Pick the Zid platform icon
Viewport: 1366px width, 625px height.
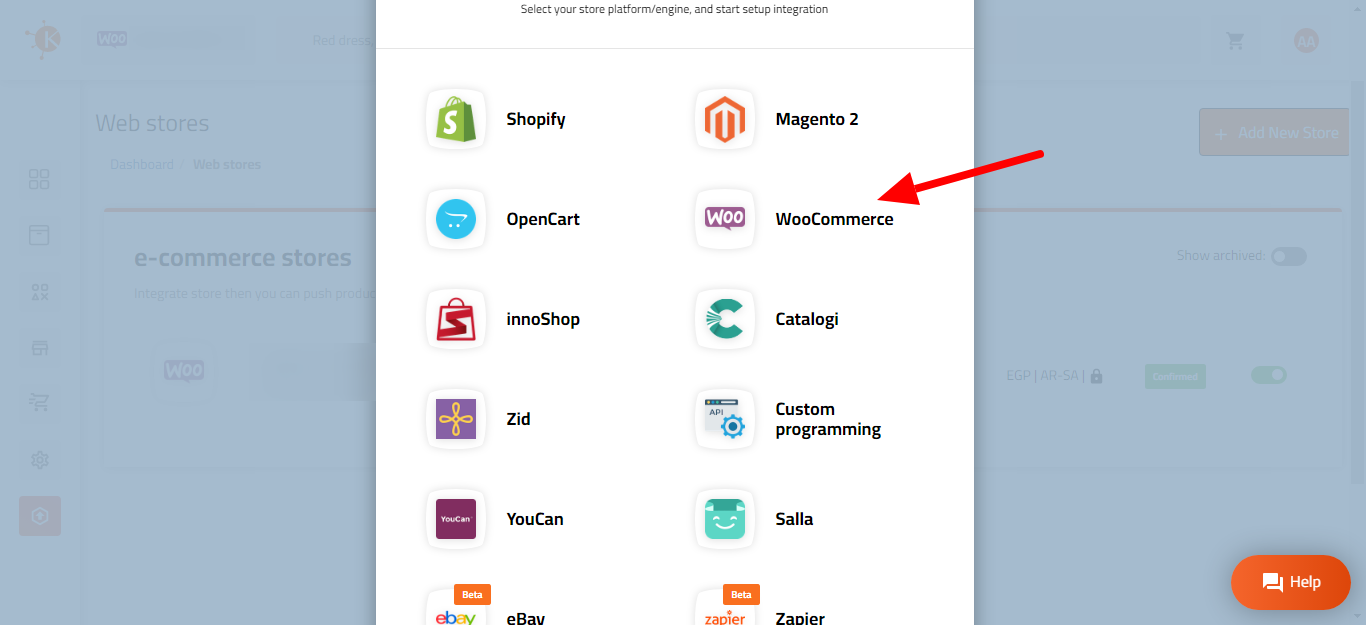[456, 419]
